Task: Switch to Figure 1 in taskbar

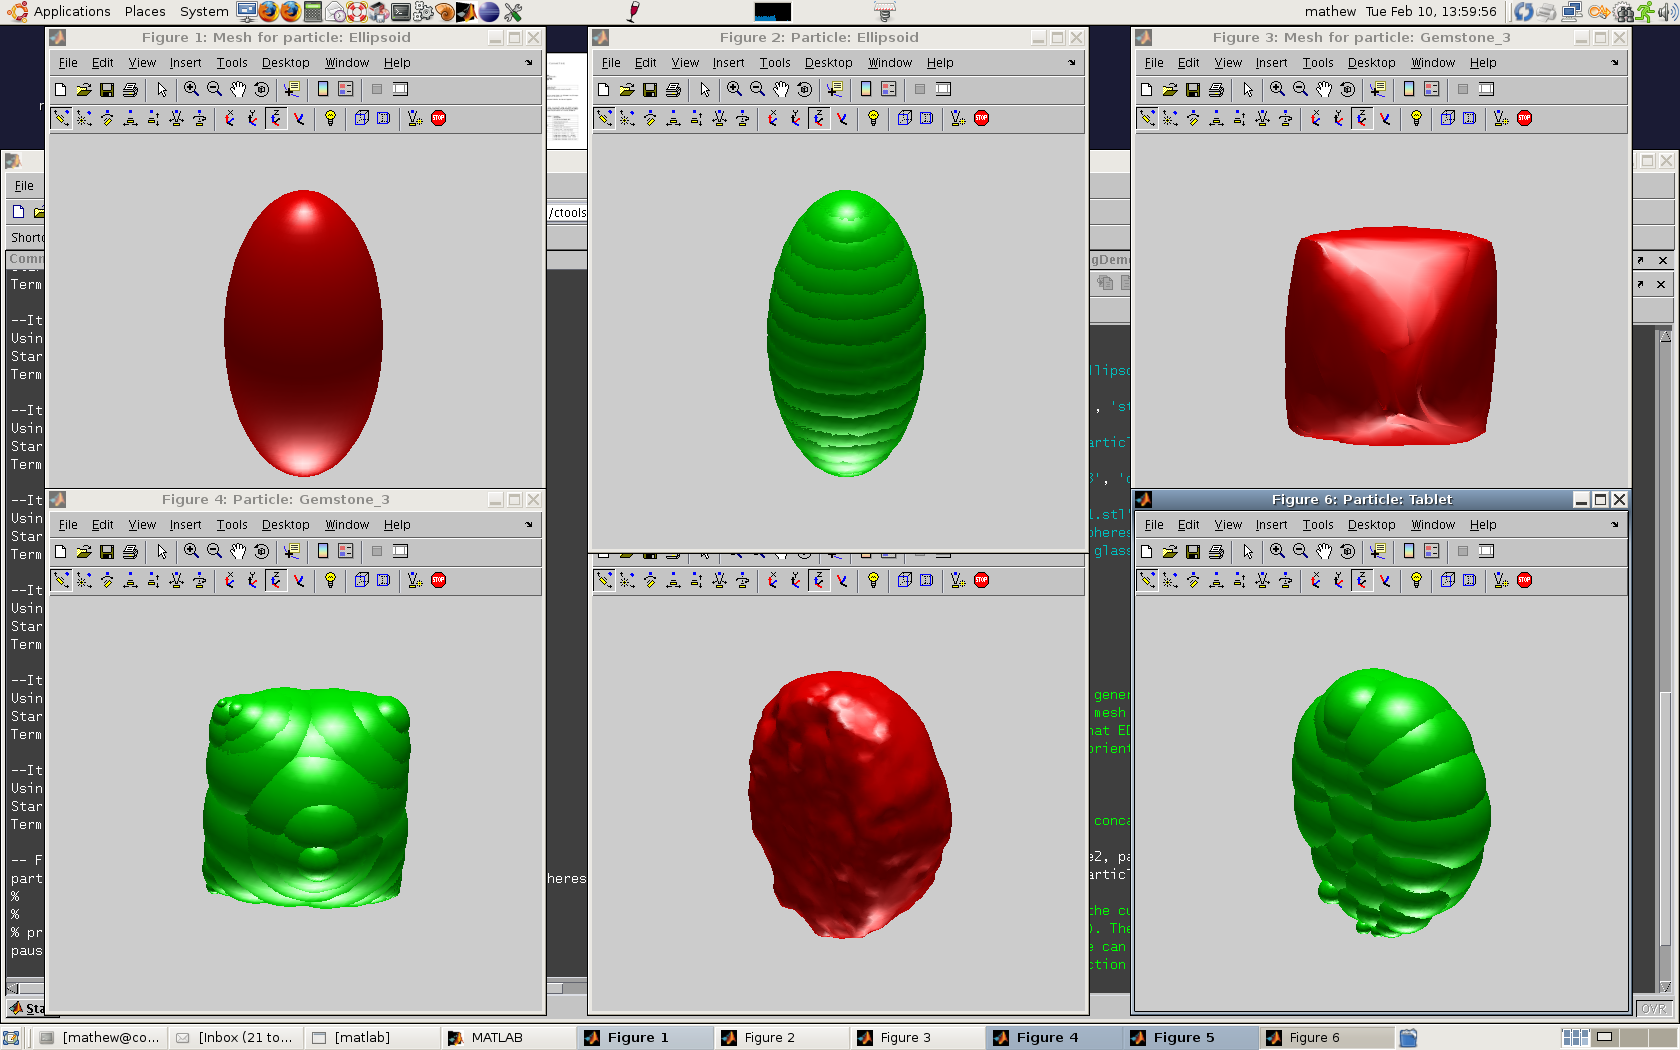Action: coord(644,1038)
